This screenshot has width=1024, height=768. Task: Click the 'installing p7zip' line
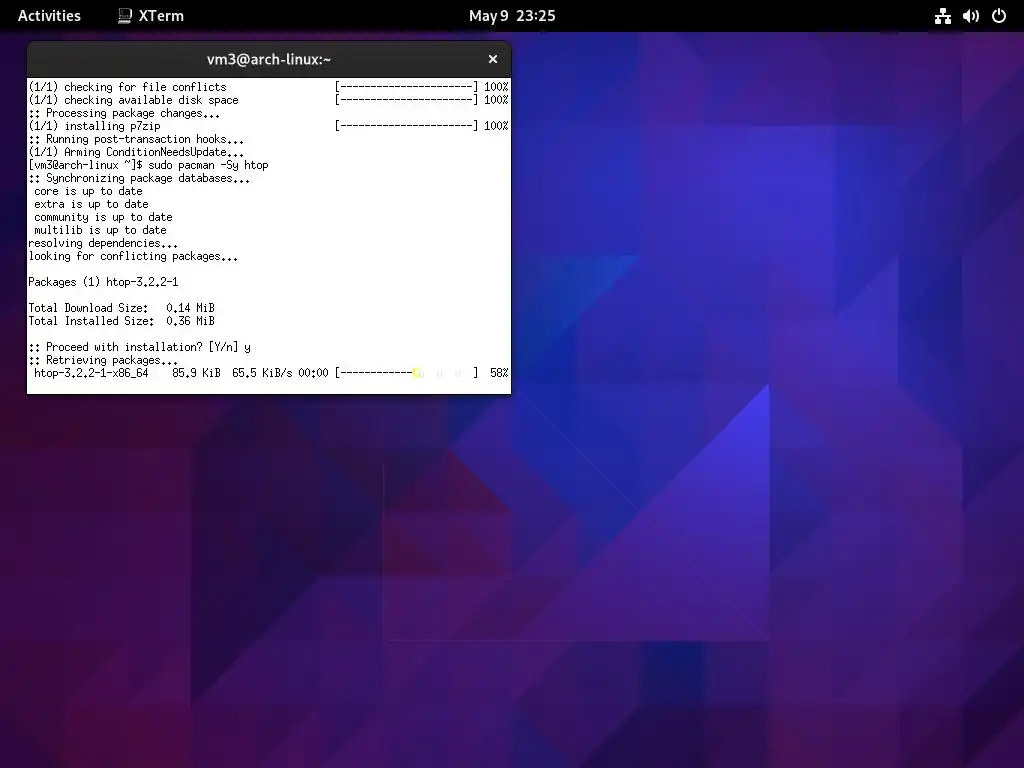(x=94, y=126)
